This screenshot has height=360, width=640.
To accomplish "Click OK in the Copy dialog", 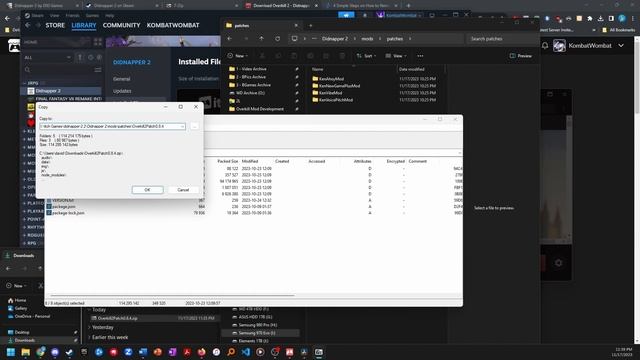I will coord(147,190).
